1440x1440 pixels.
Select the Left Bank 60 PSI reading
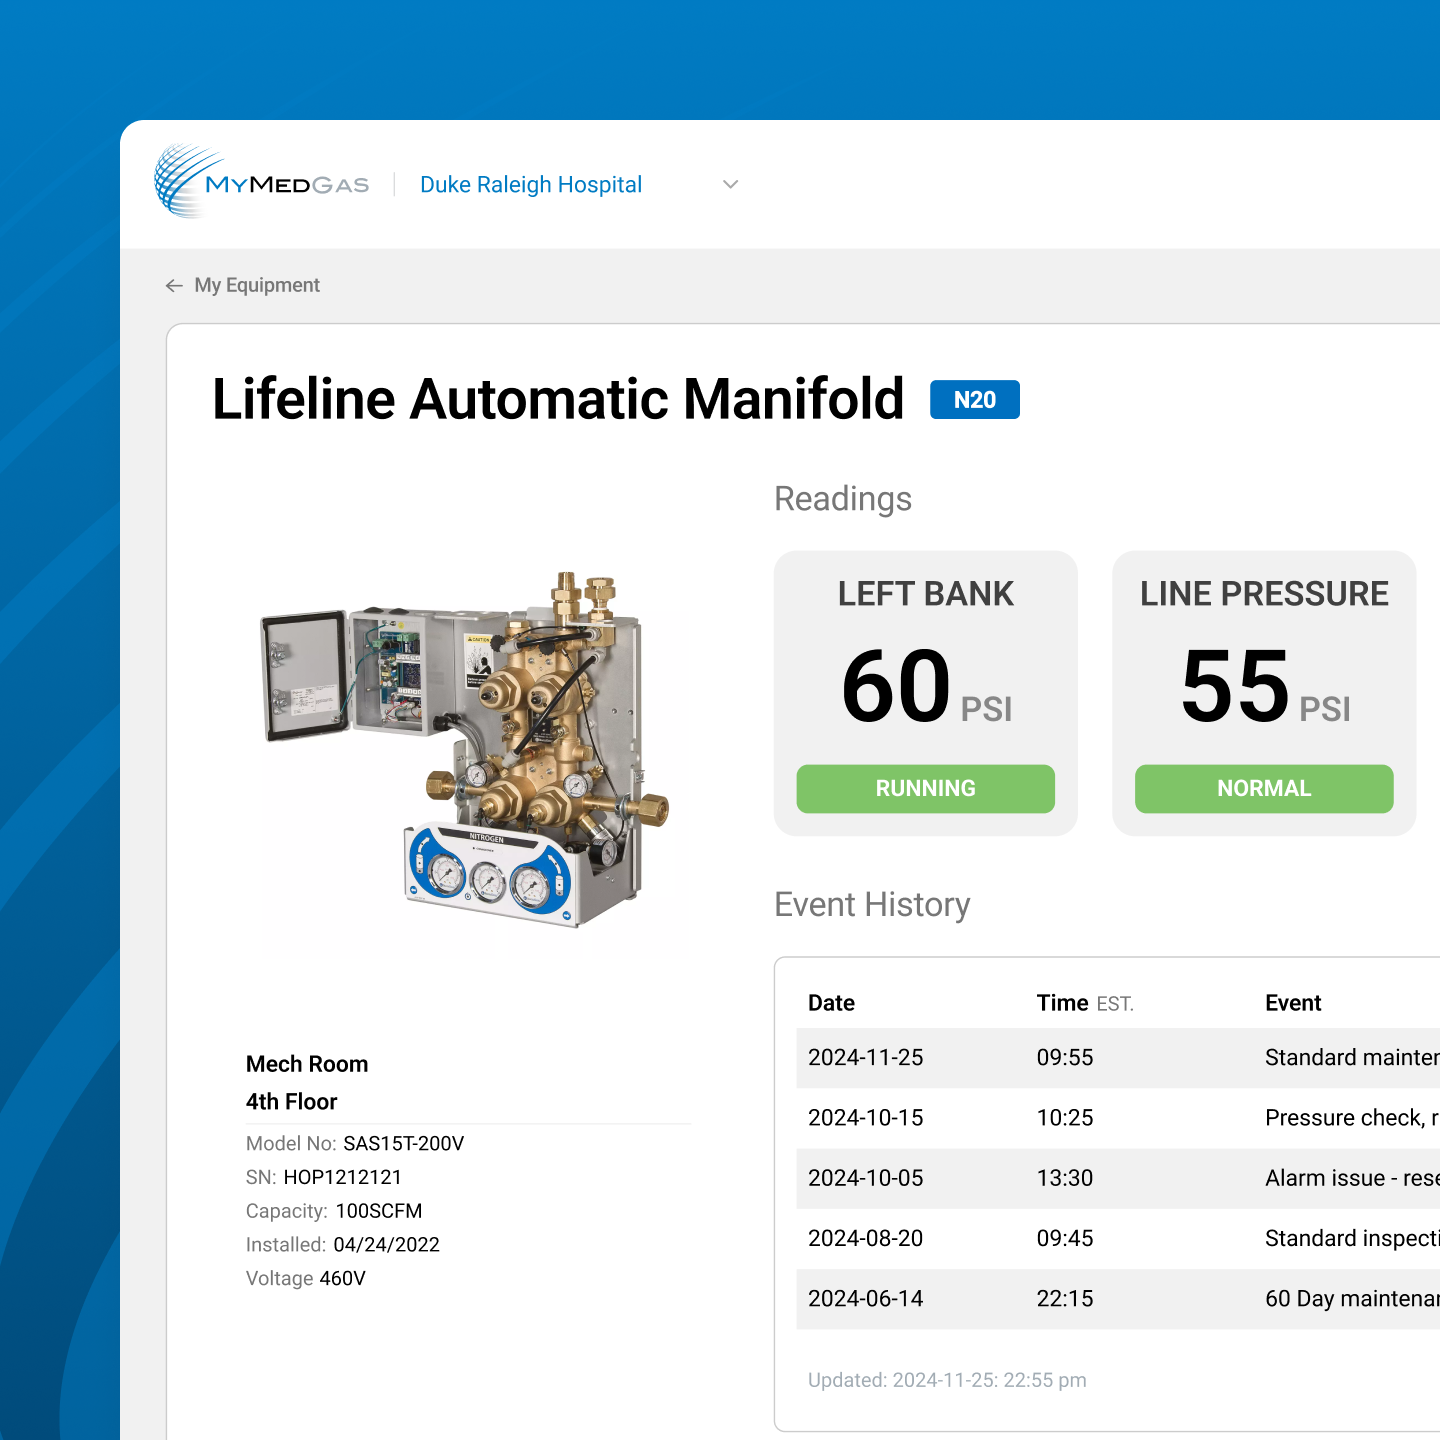(926, 686)
